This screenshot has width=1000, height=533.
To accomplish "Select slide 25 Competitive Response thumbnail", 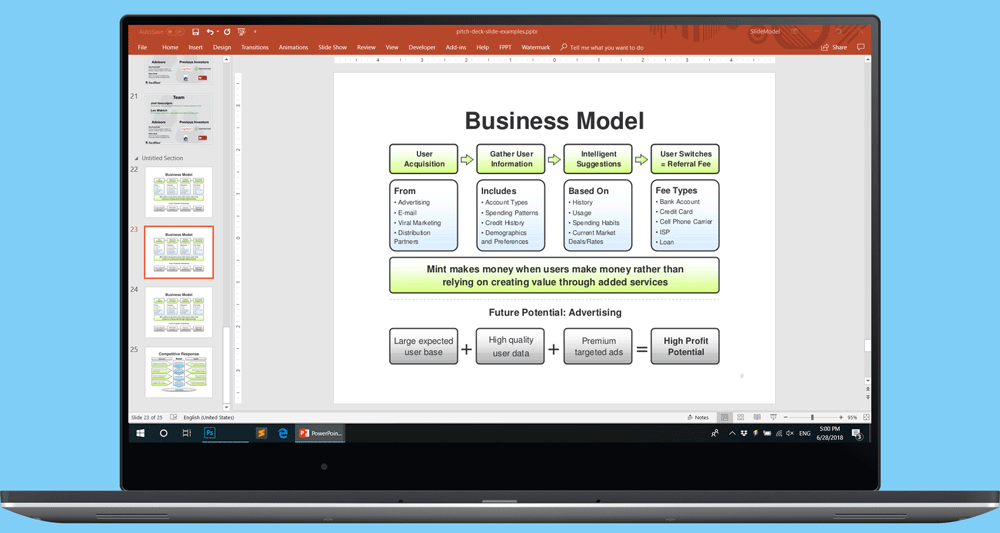I will [179, 372].
